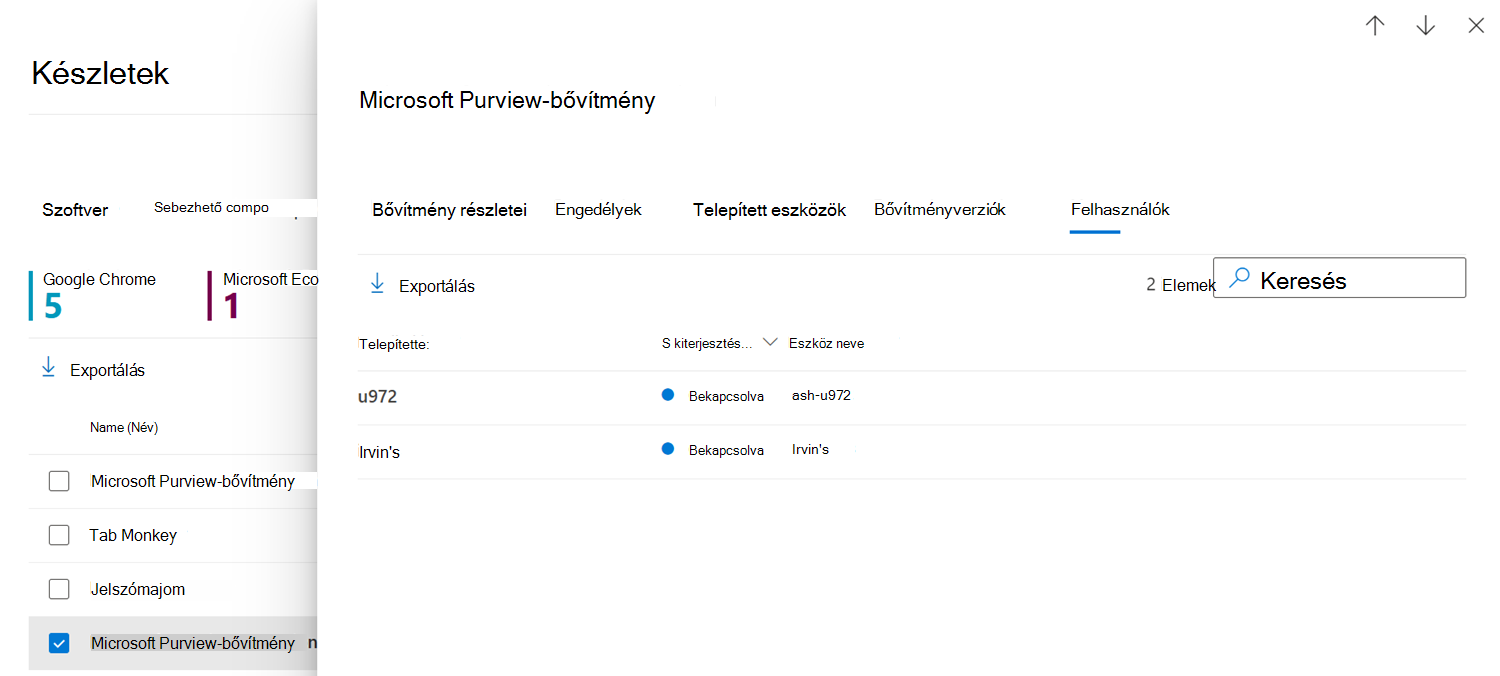The width and height of the screenshot is (1500, 676).
Task: Uncheck the selected Microsoft Purview-bővítmény checkbox
Action: (x=59, y=643)
